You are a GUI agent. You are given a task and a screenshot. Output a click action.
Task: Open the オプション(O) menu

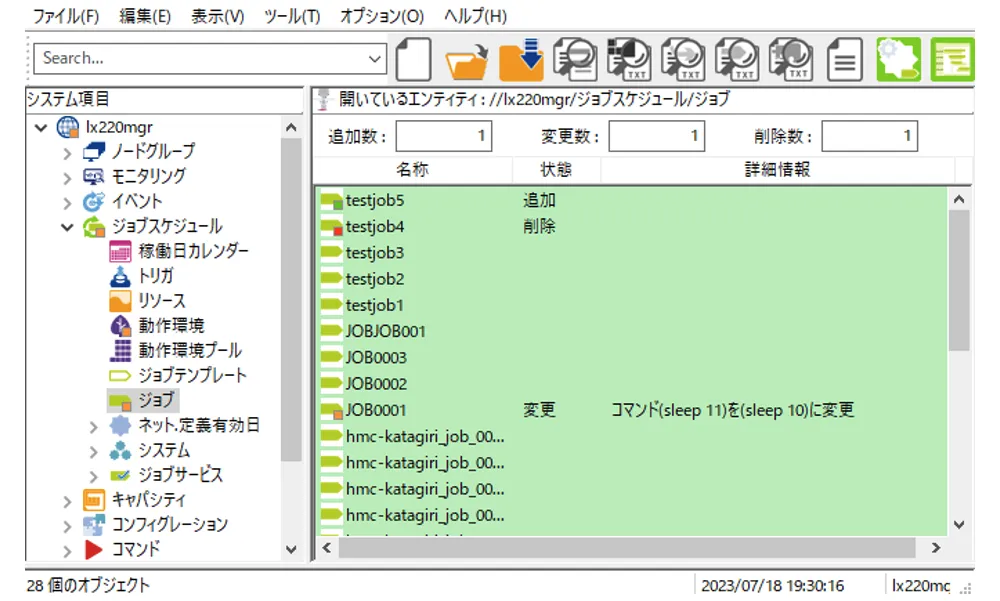pos(381,16)
